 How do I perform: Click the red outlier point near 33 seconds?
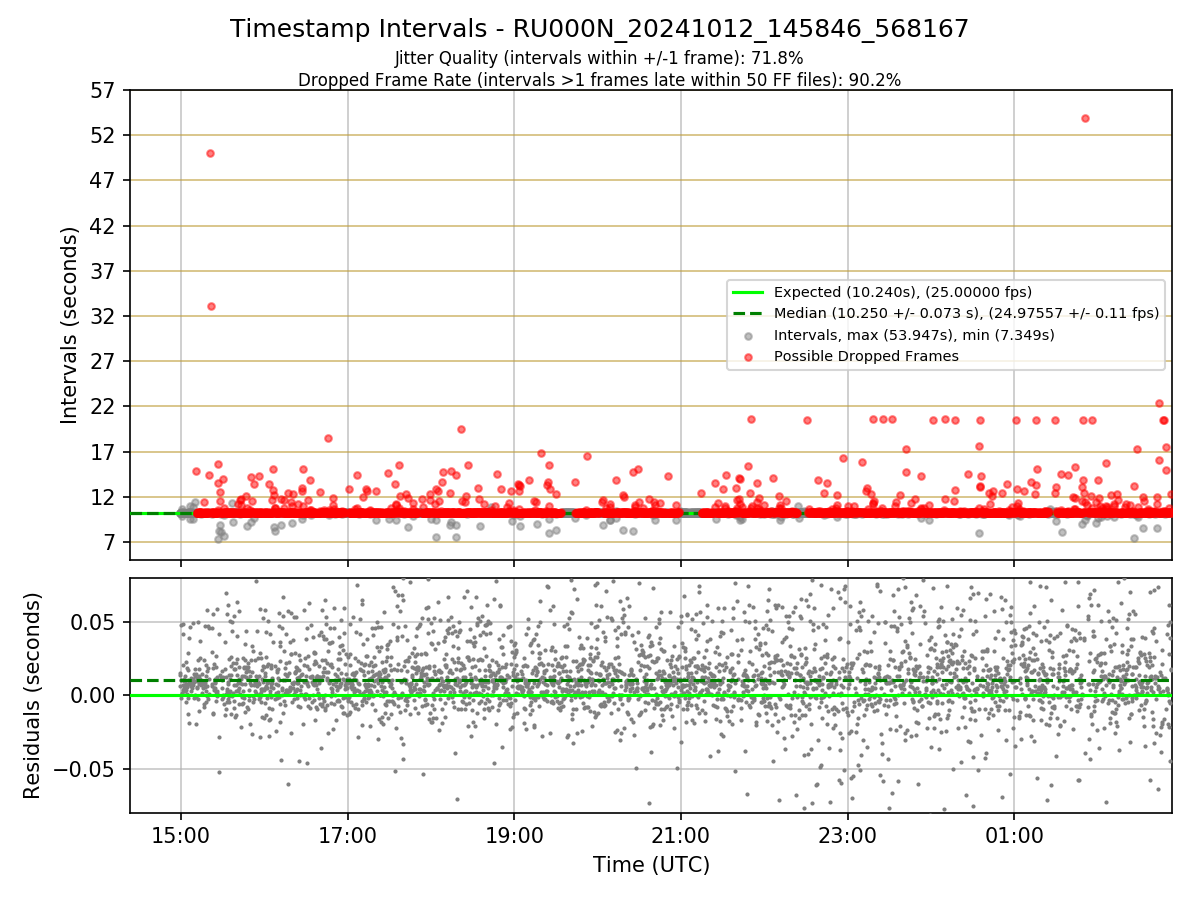pyautogui.click(x=211, y=306)
